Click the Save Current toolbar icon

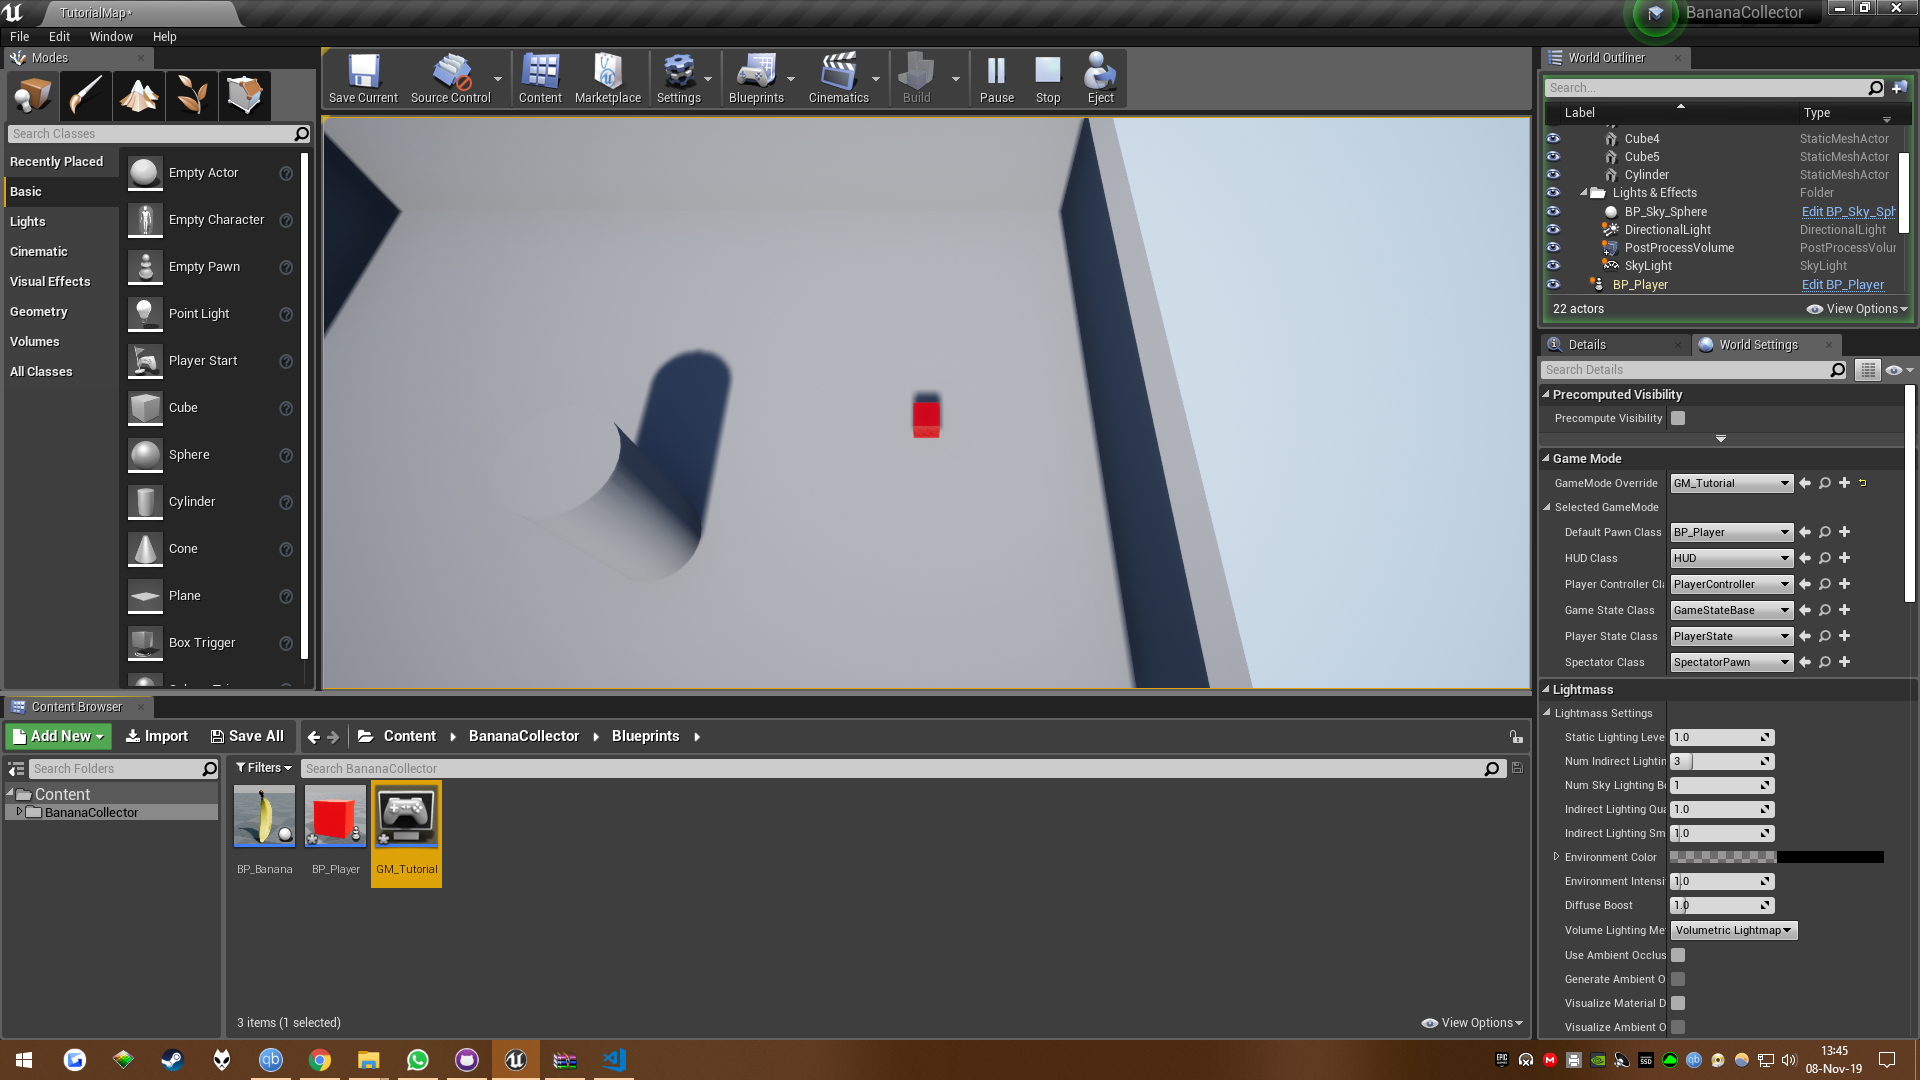click(x=363, y=78)
